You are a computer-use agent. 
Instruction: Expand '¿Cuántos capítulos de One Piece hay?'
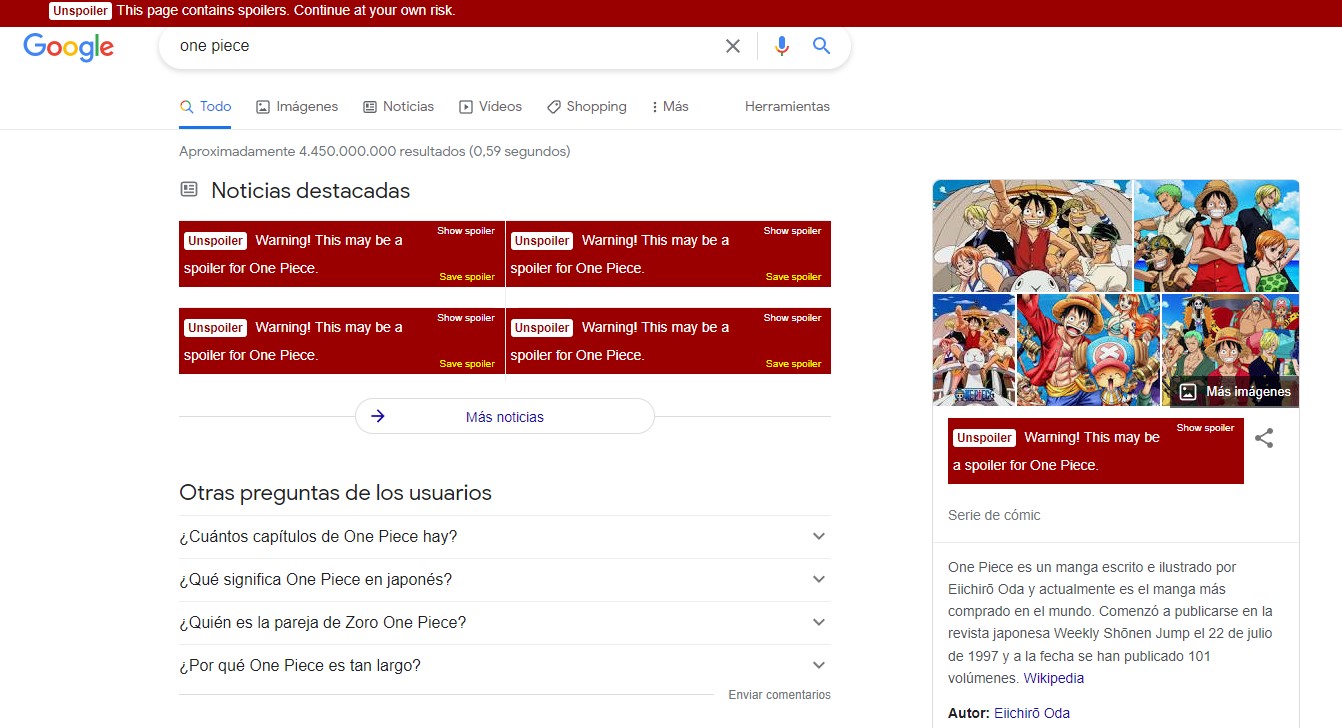point(505,537)
